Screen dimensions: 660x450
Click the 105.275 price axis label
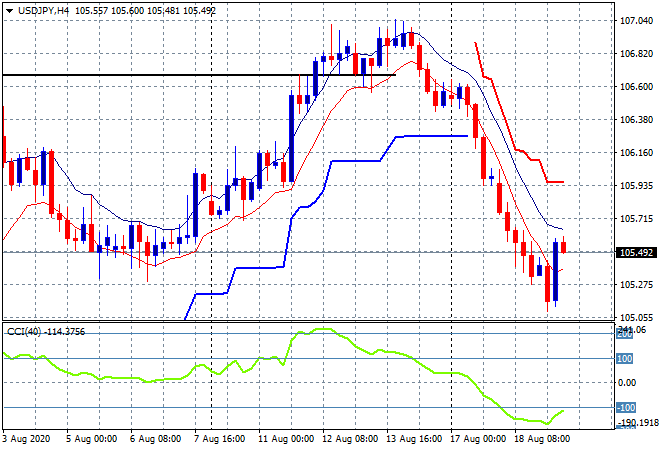click(636, 285)
